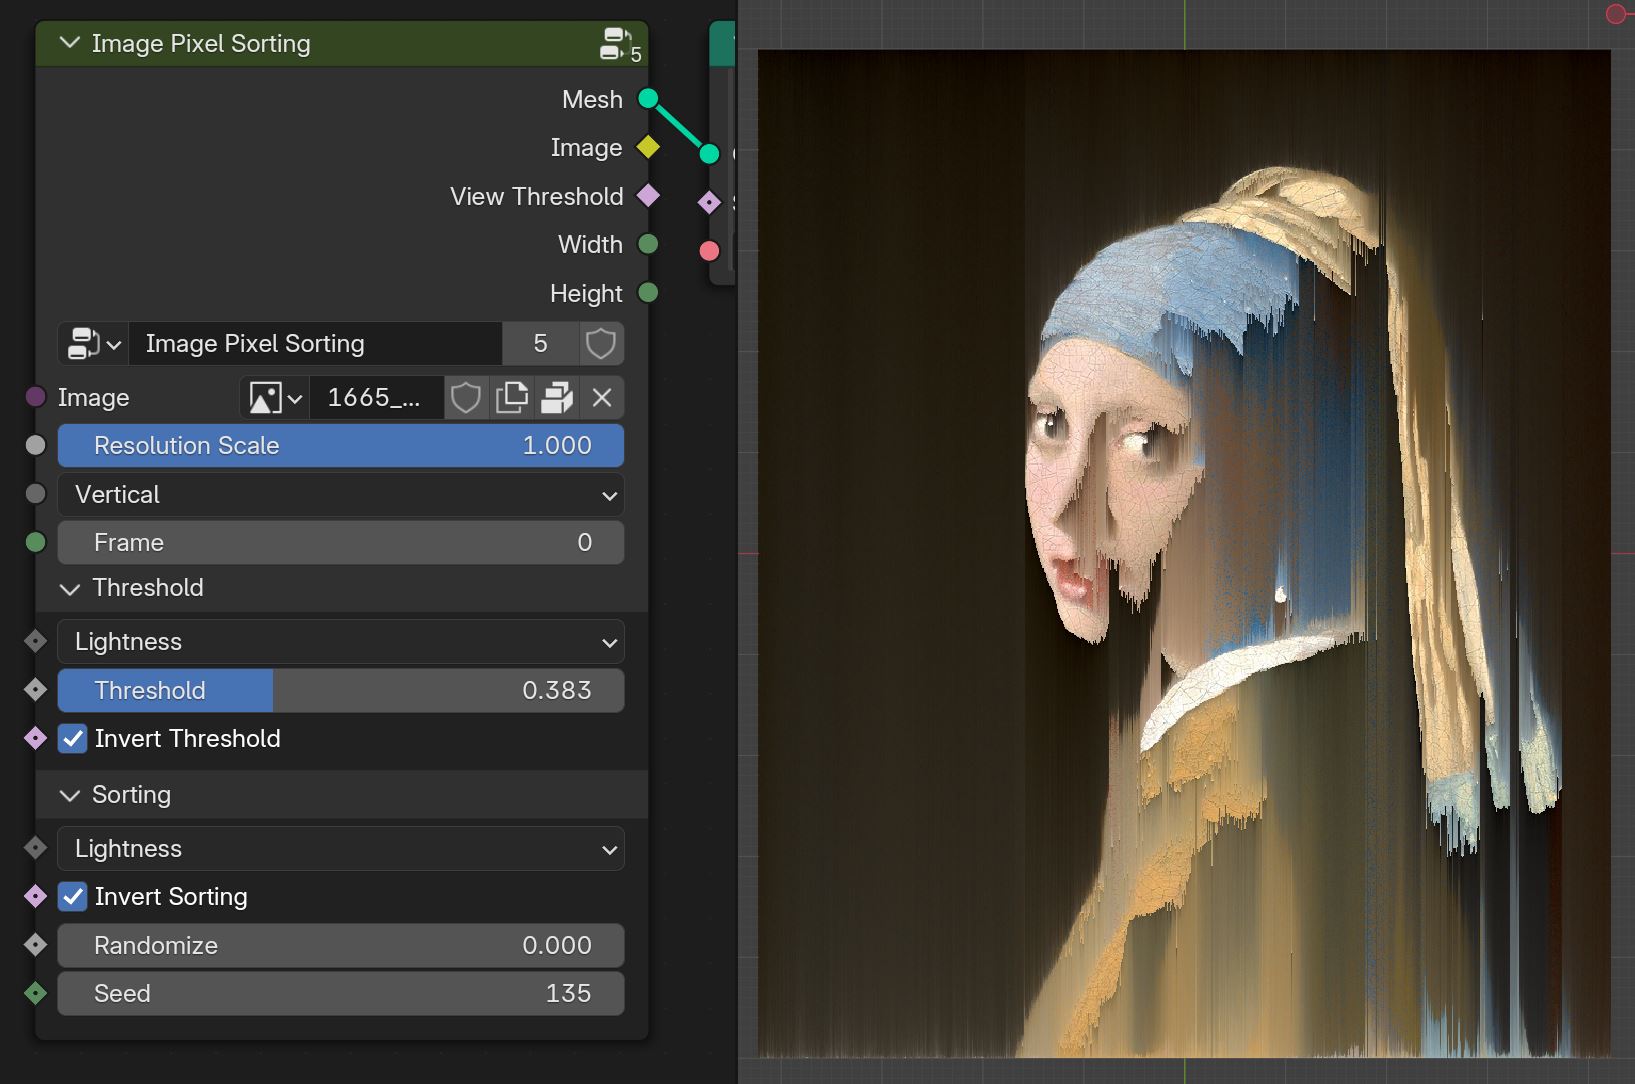Click the socket beside Sorting's Lightness dropdown
1635x1084 pixels.
(x=35, y=848)
